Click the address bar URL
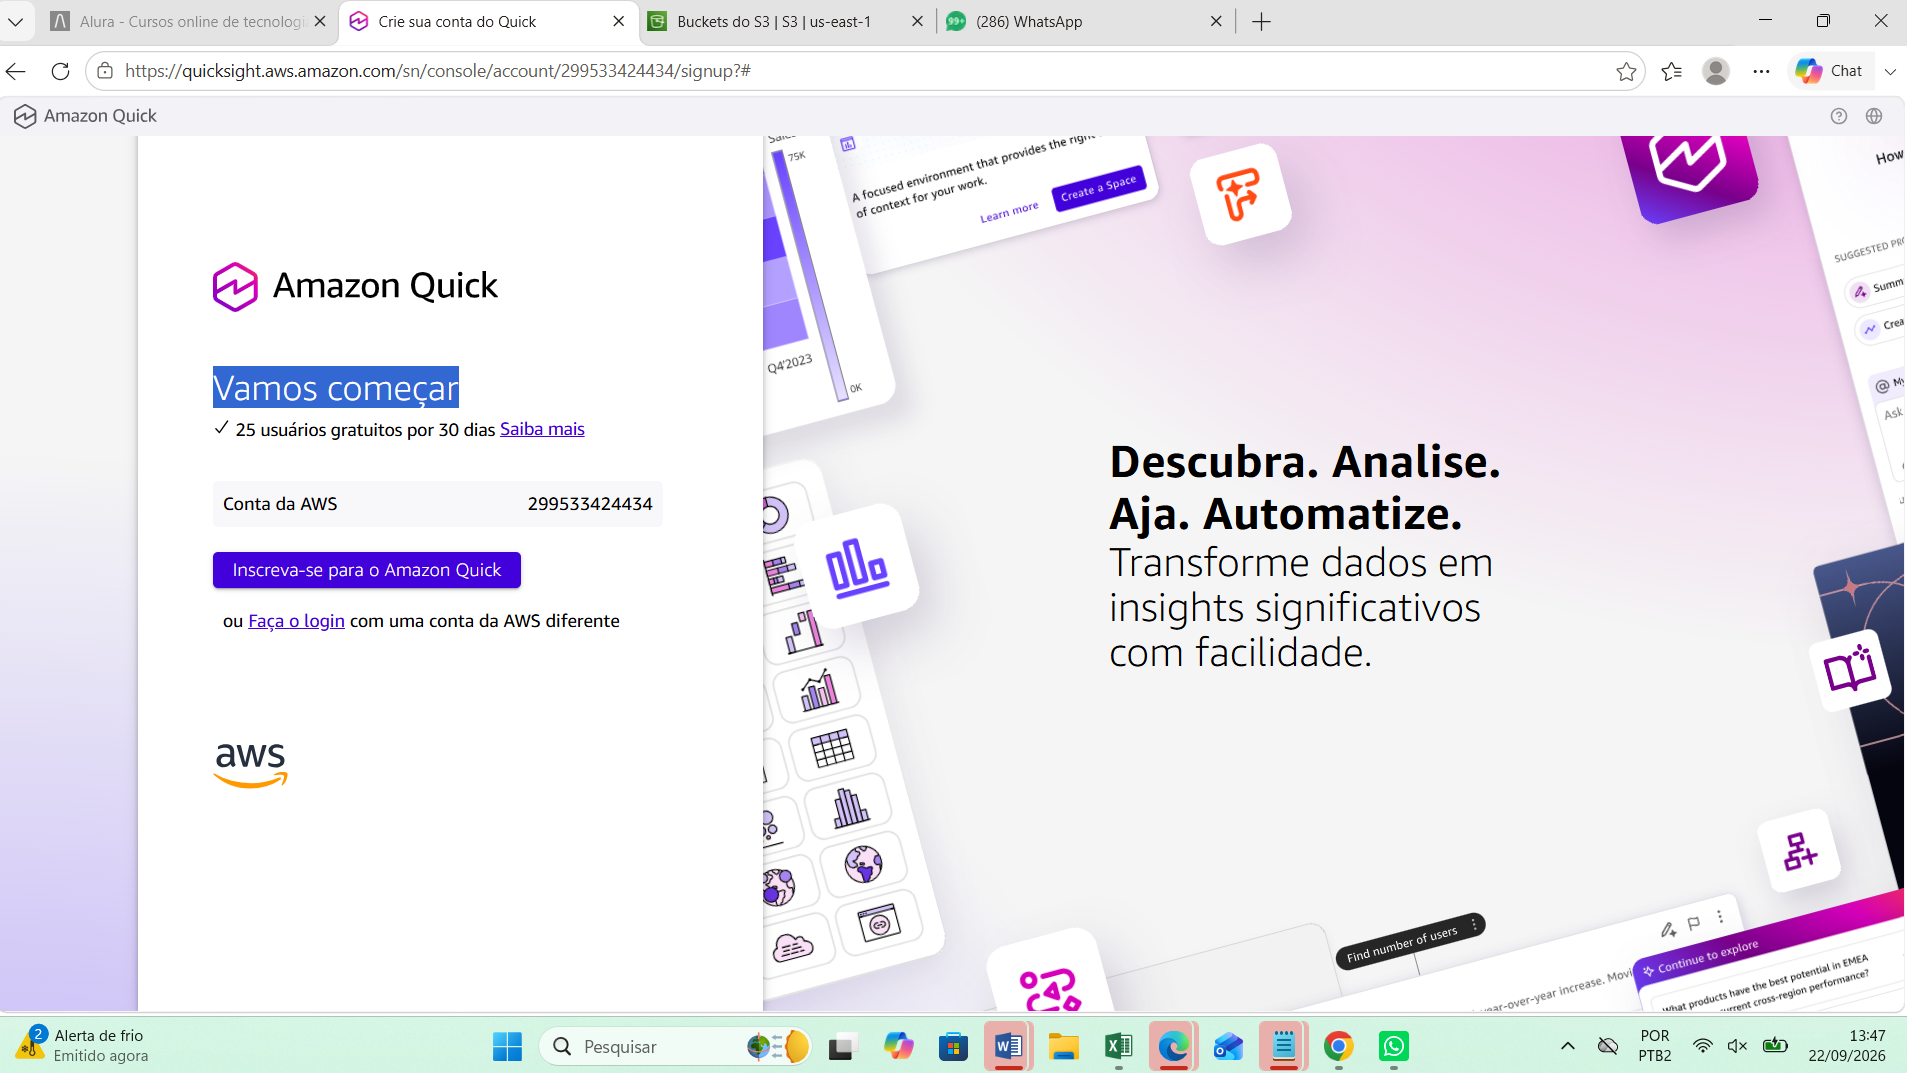Viewport: 1907px width, 1073px height. tap(438, 71)
